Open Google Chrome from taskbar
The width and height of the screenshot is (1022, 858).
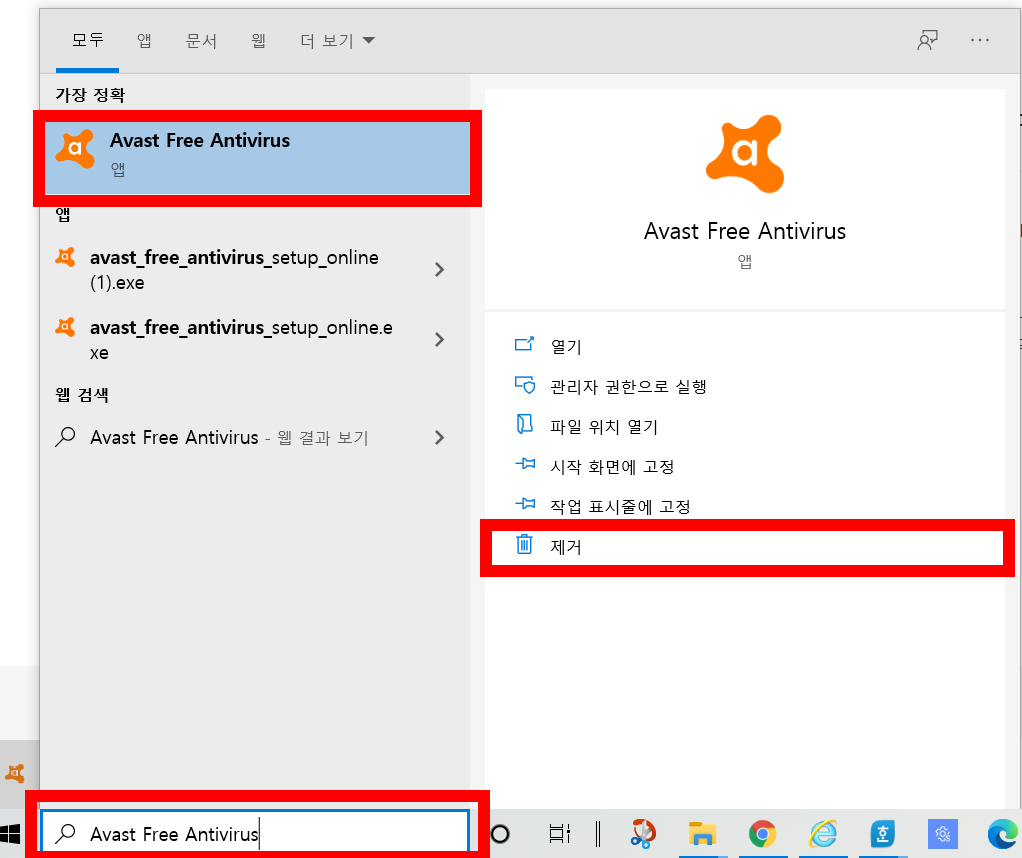[763, 833]
